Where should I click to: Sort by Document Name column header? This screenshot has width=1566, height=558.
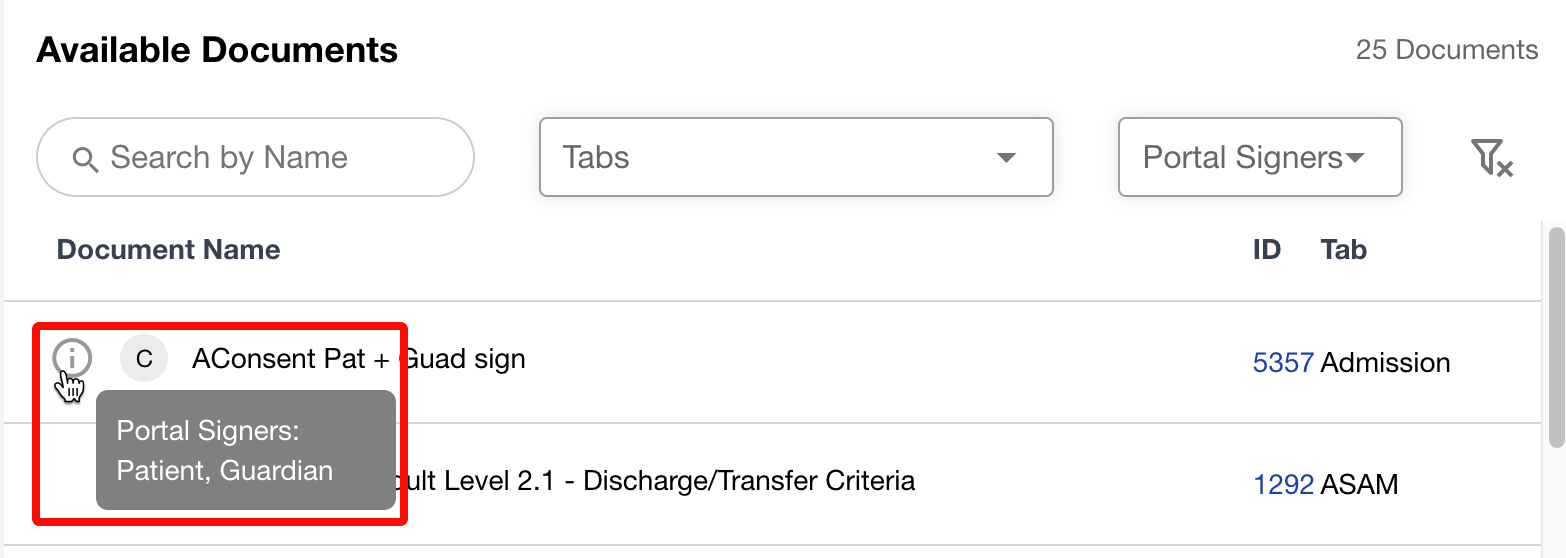[168, 249]
